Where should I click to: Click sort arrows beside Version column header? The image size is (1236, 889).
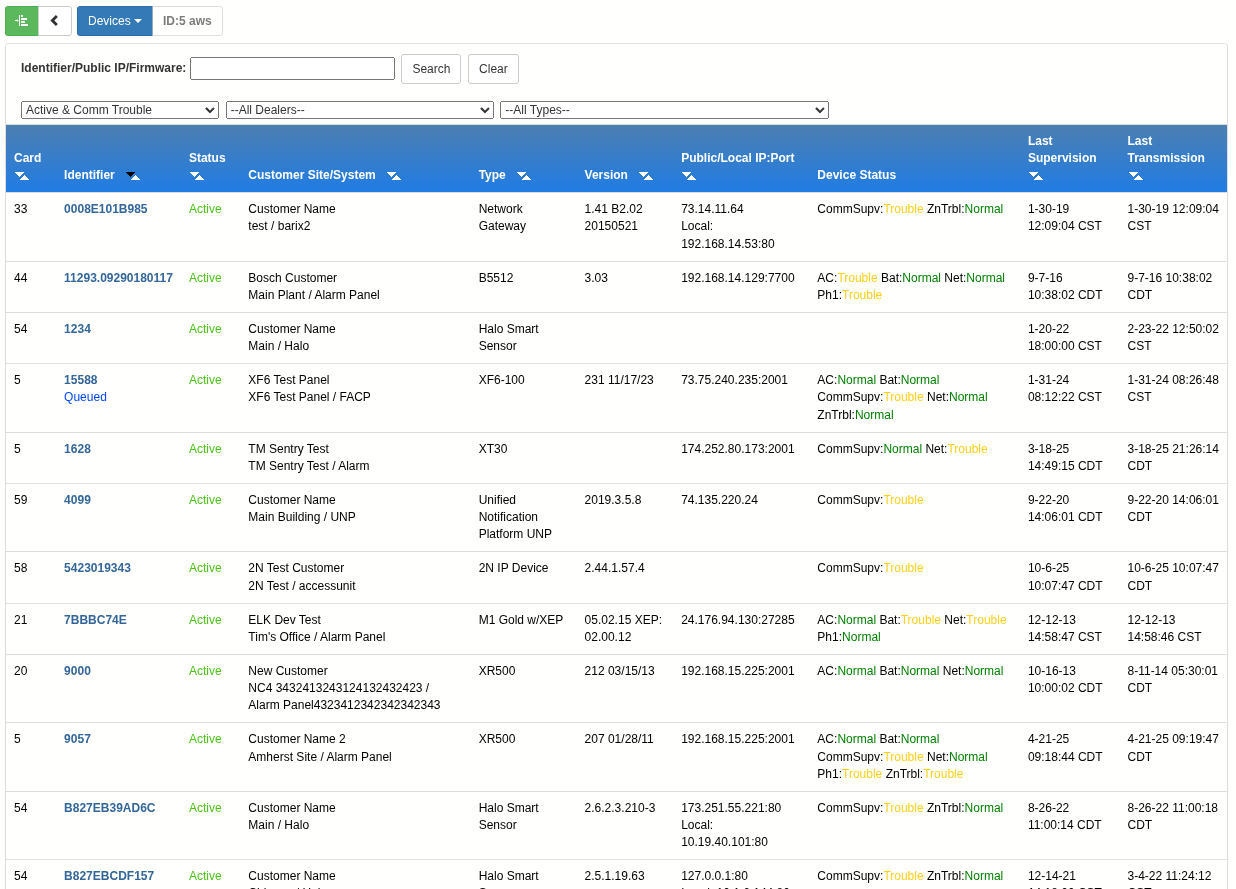[646, 176]
